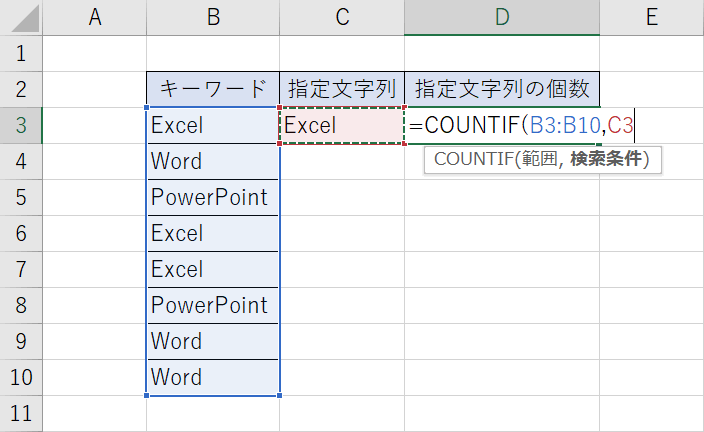Select column A header

[x=95, y=18]
